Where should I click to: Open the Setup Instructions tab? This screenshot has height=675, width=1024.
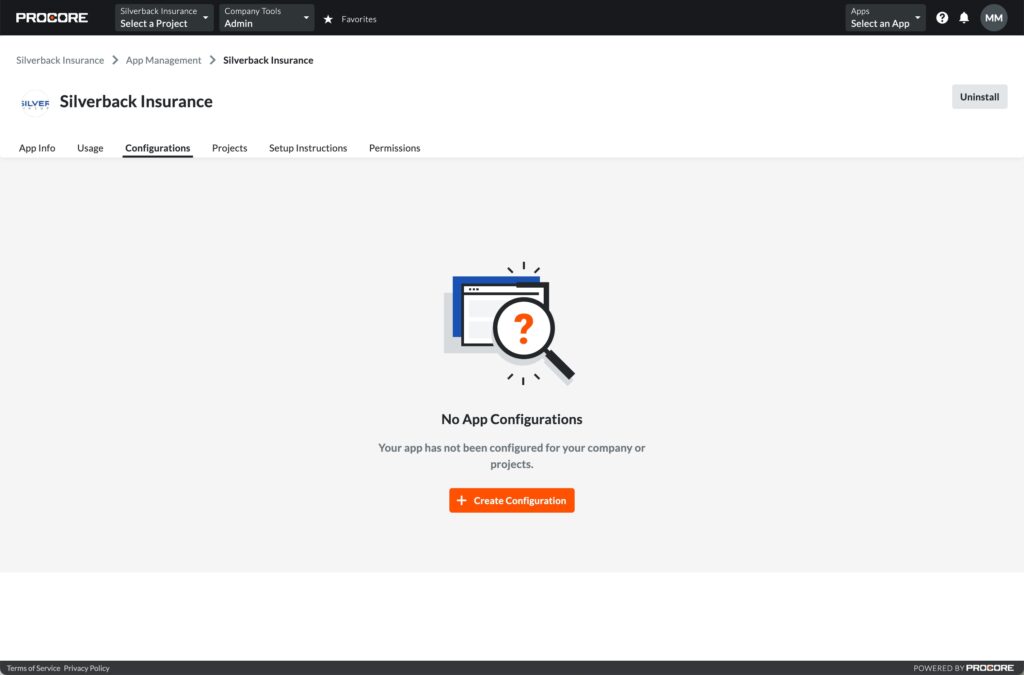(x=308, y=148)
